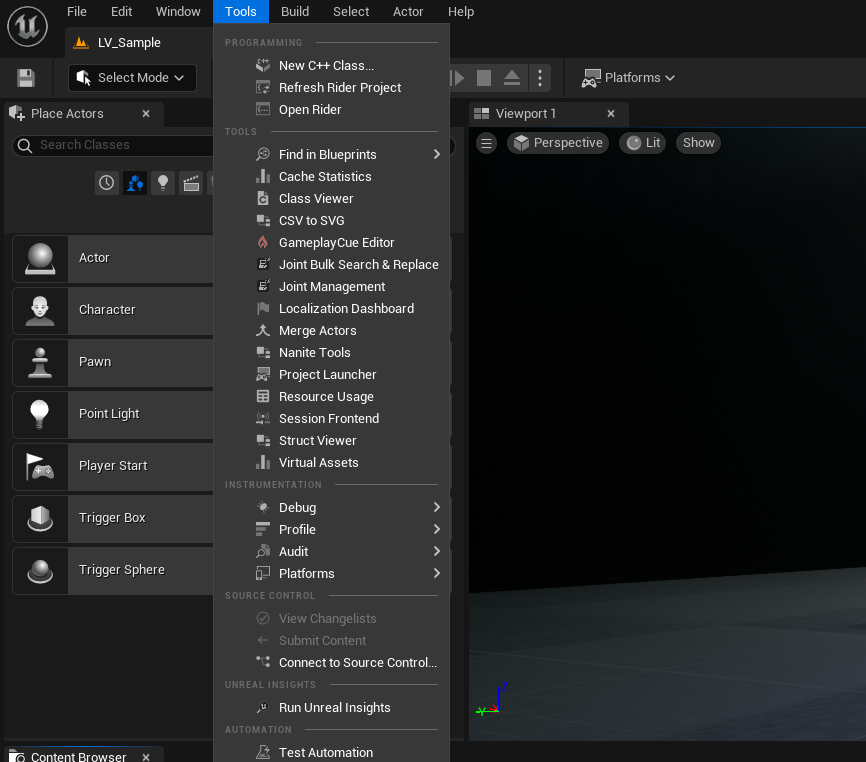Open the Select Mode dropdown
The image size is (866, 762).
point(132,78)
